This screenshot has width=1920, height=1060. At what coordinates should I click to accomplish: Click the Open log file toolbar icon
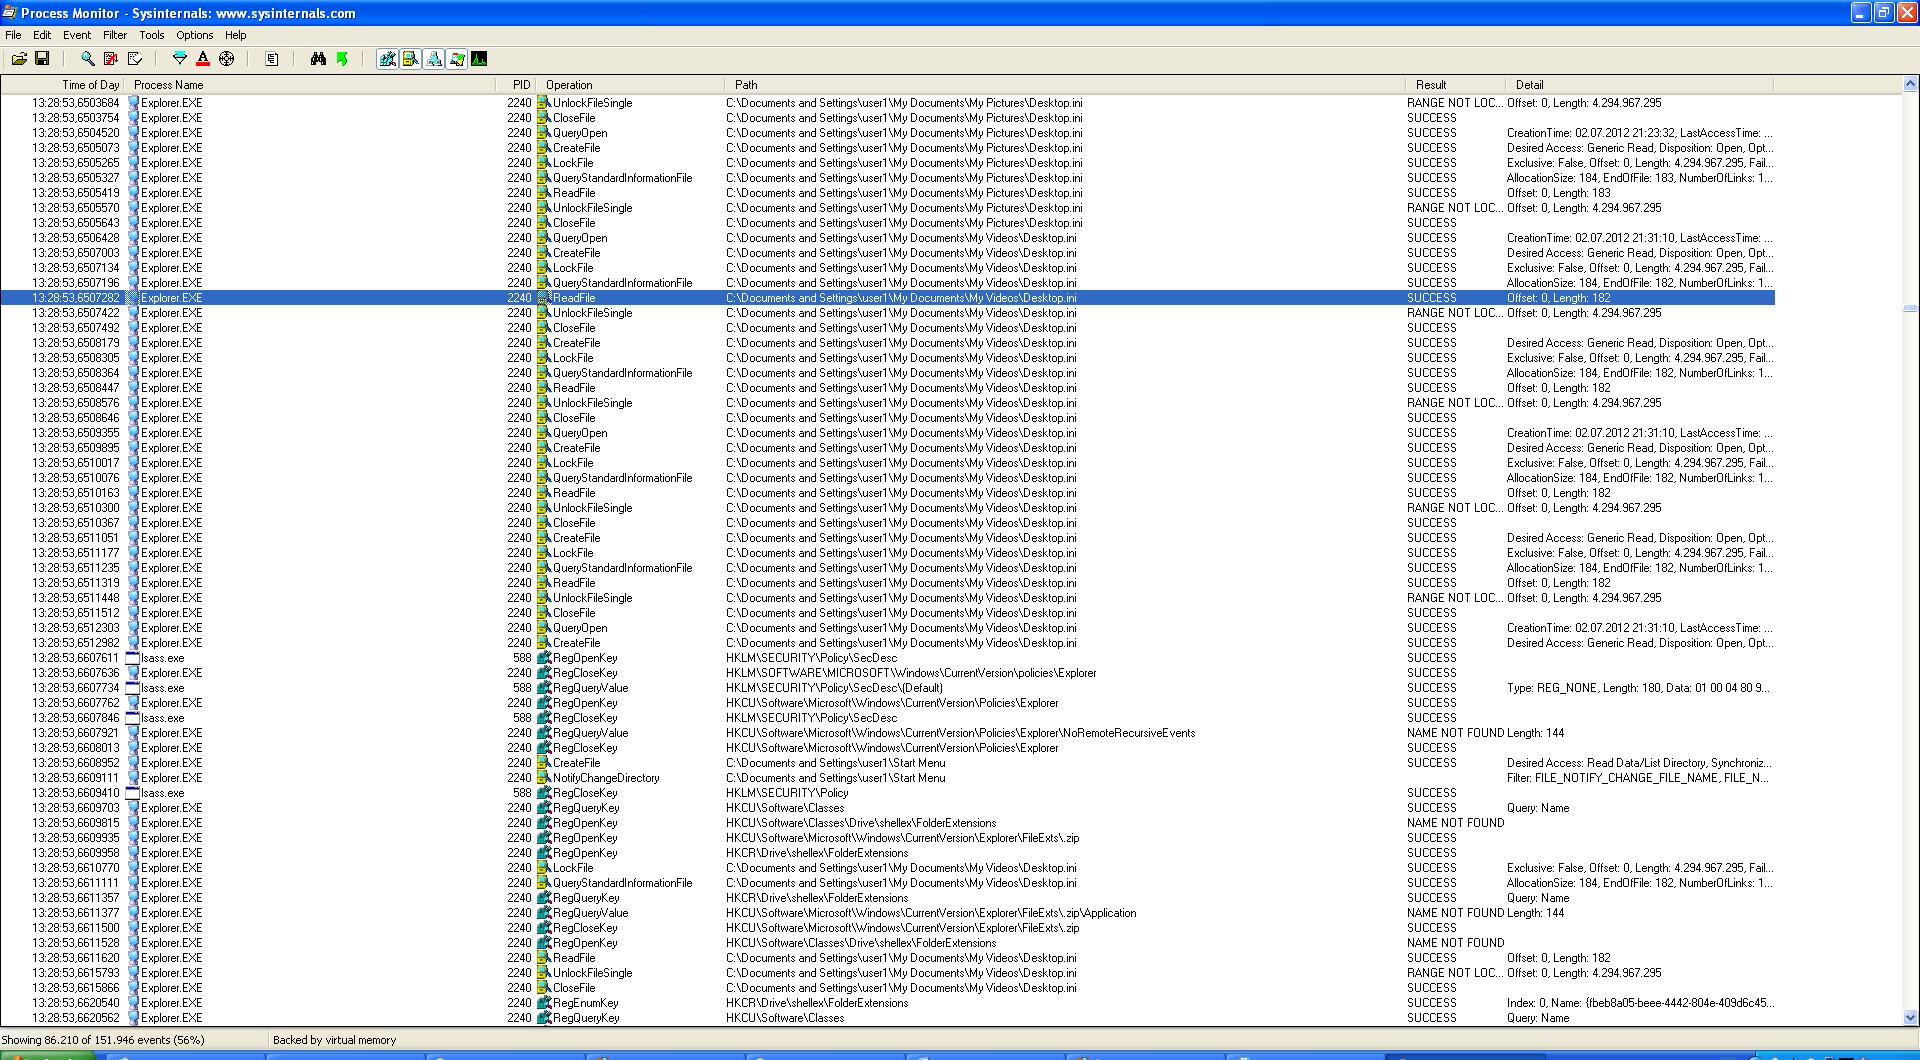tap(19, 59)
